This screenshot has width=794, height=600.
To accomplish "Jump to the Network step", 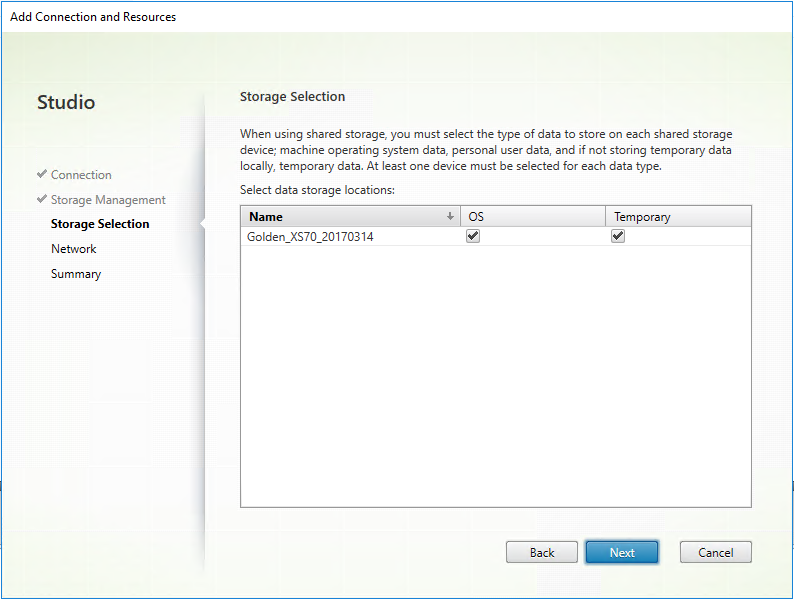I will [x=74, y=249].
